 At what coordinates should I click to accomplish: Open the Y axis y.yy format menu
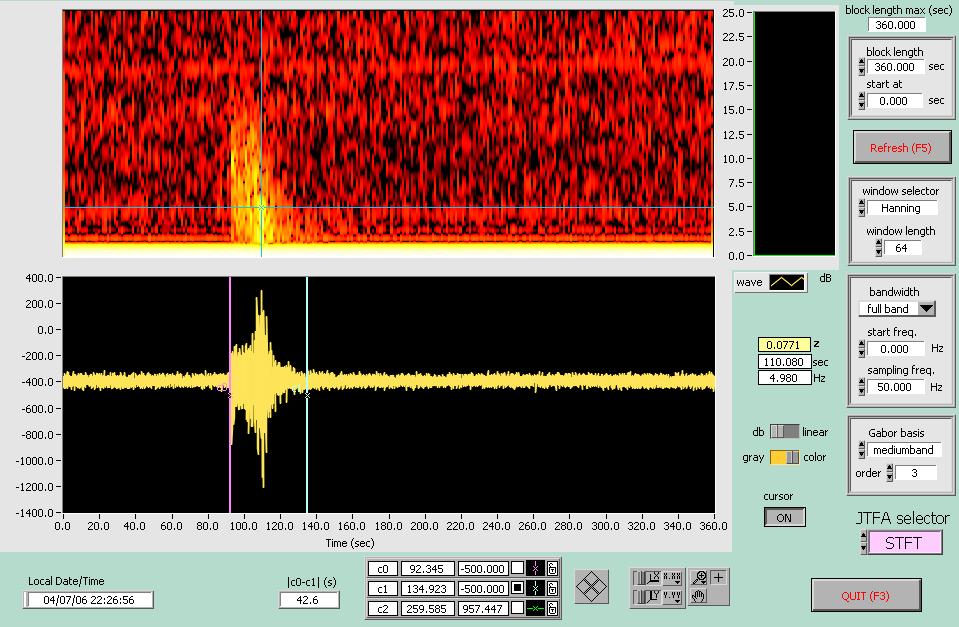[x=672, y=596]
